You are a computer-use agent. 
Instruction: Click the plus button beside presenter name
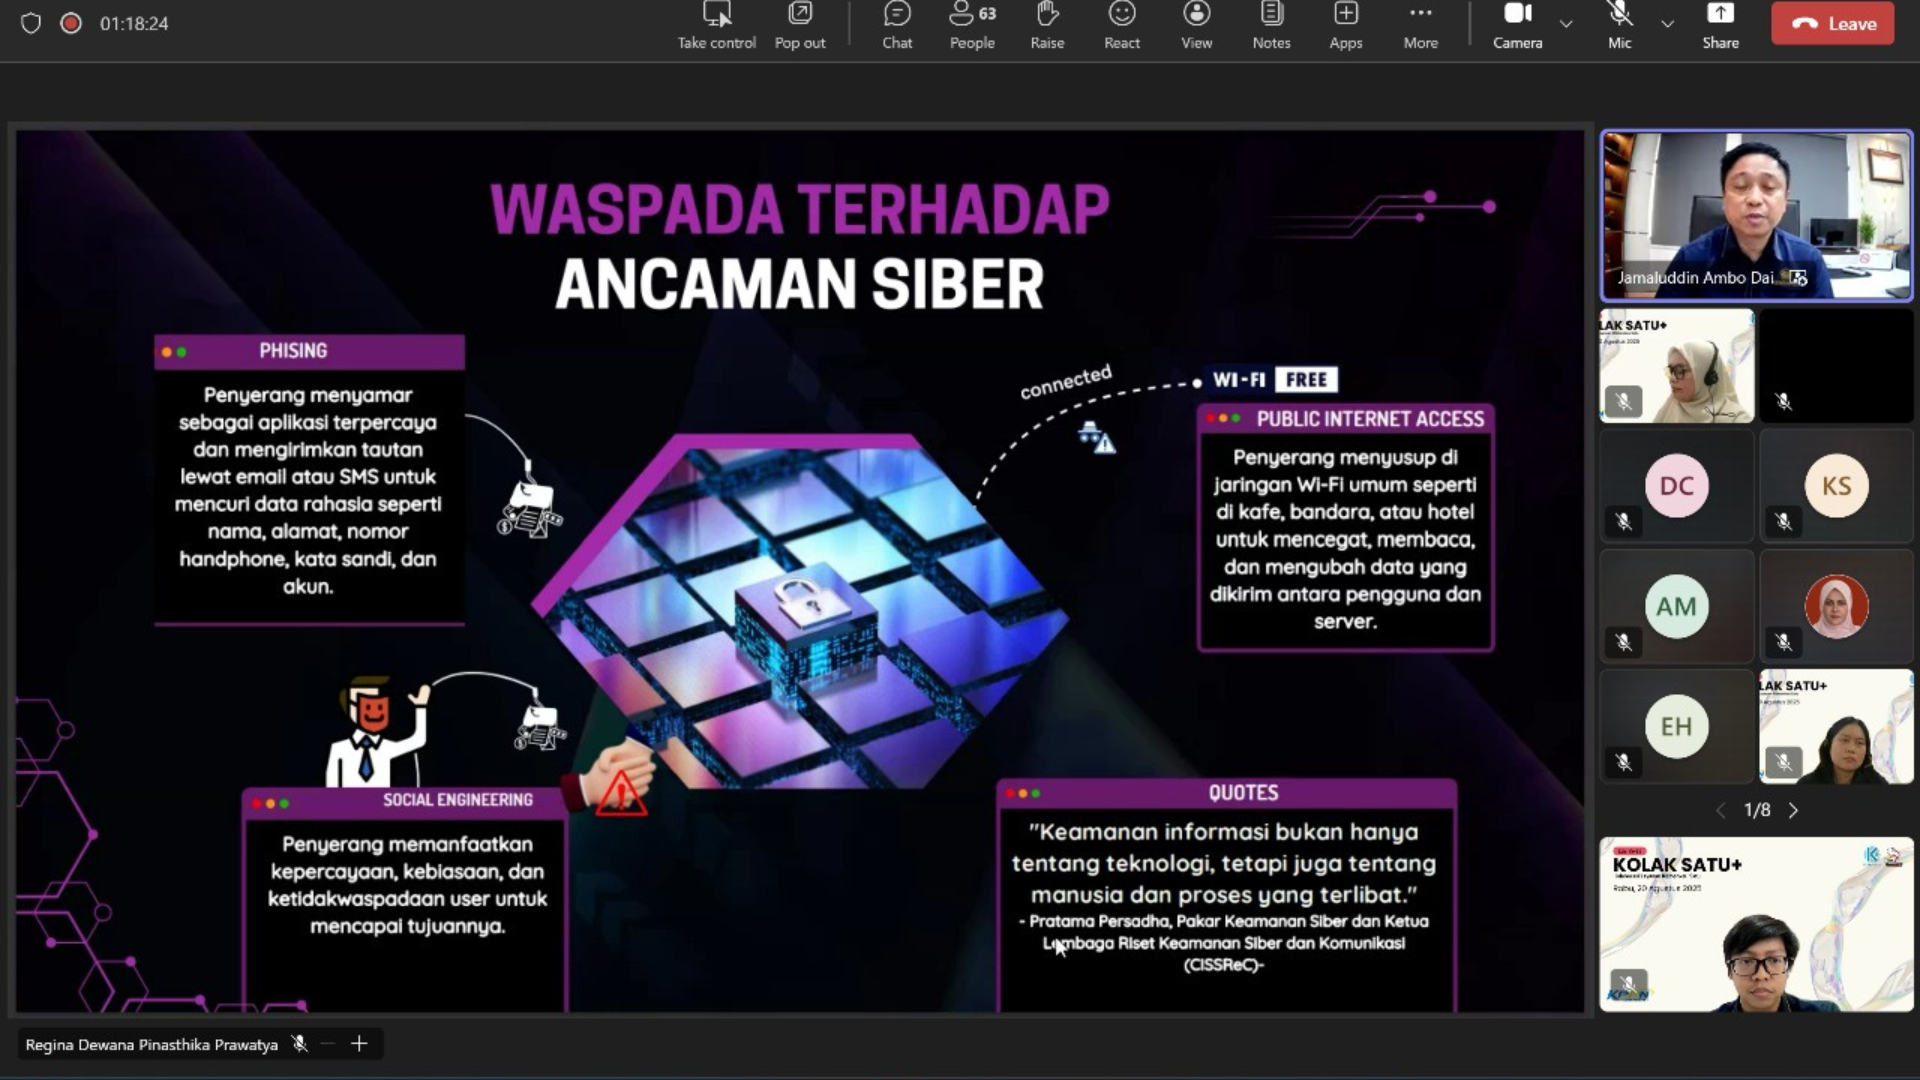pos(359,1044)
